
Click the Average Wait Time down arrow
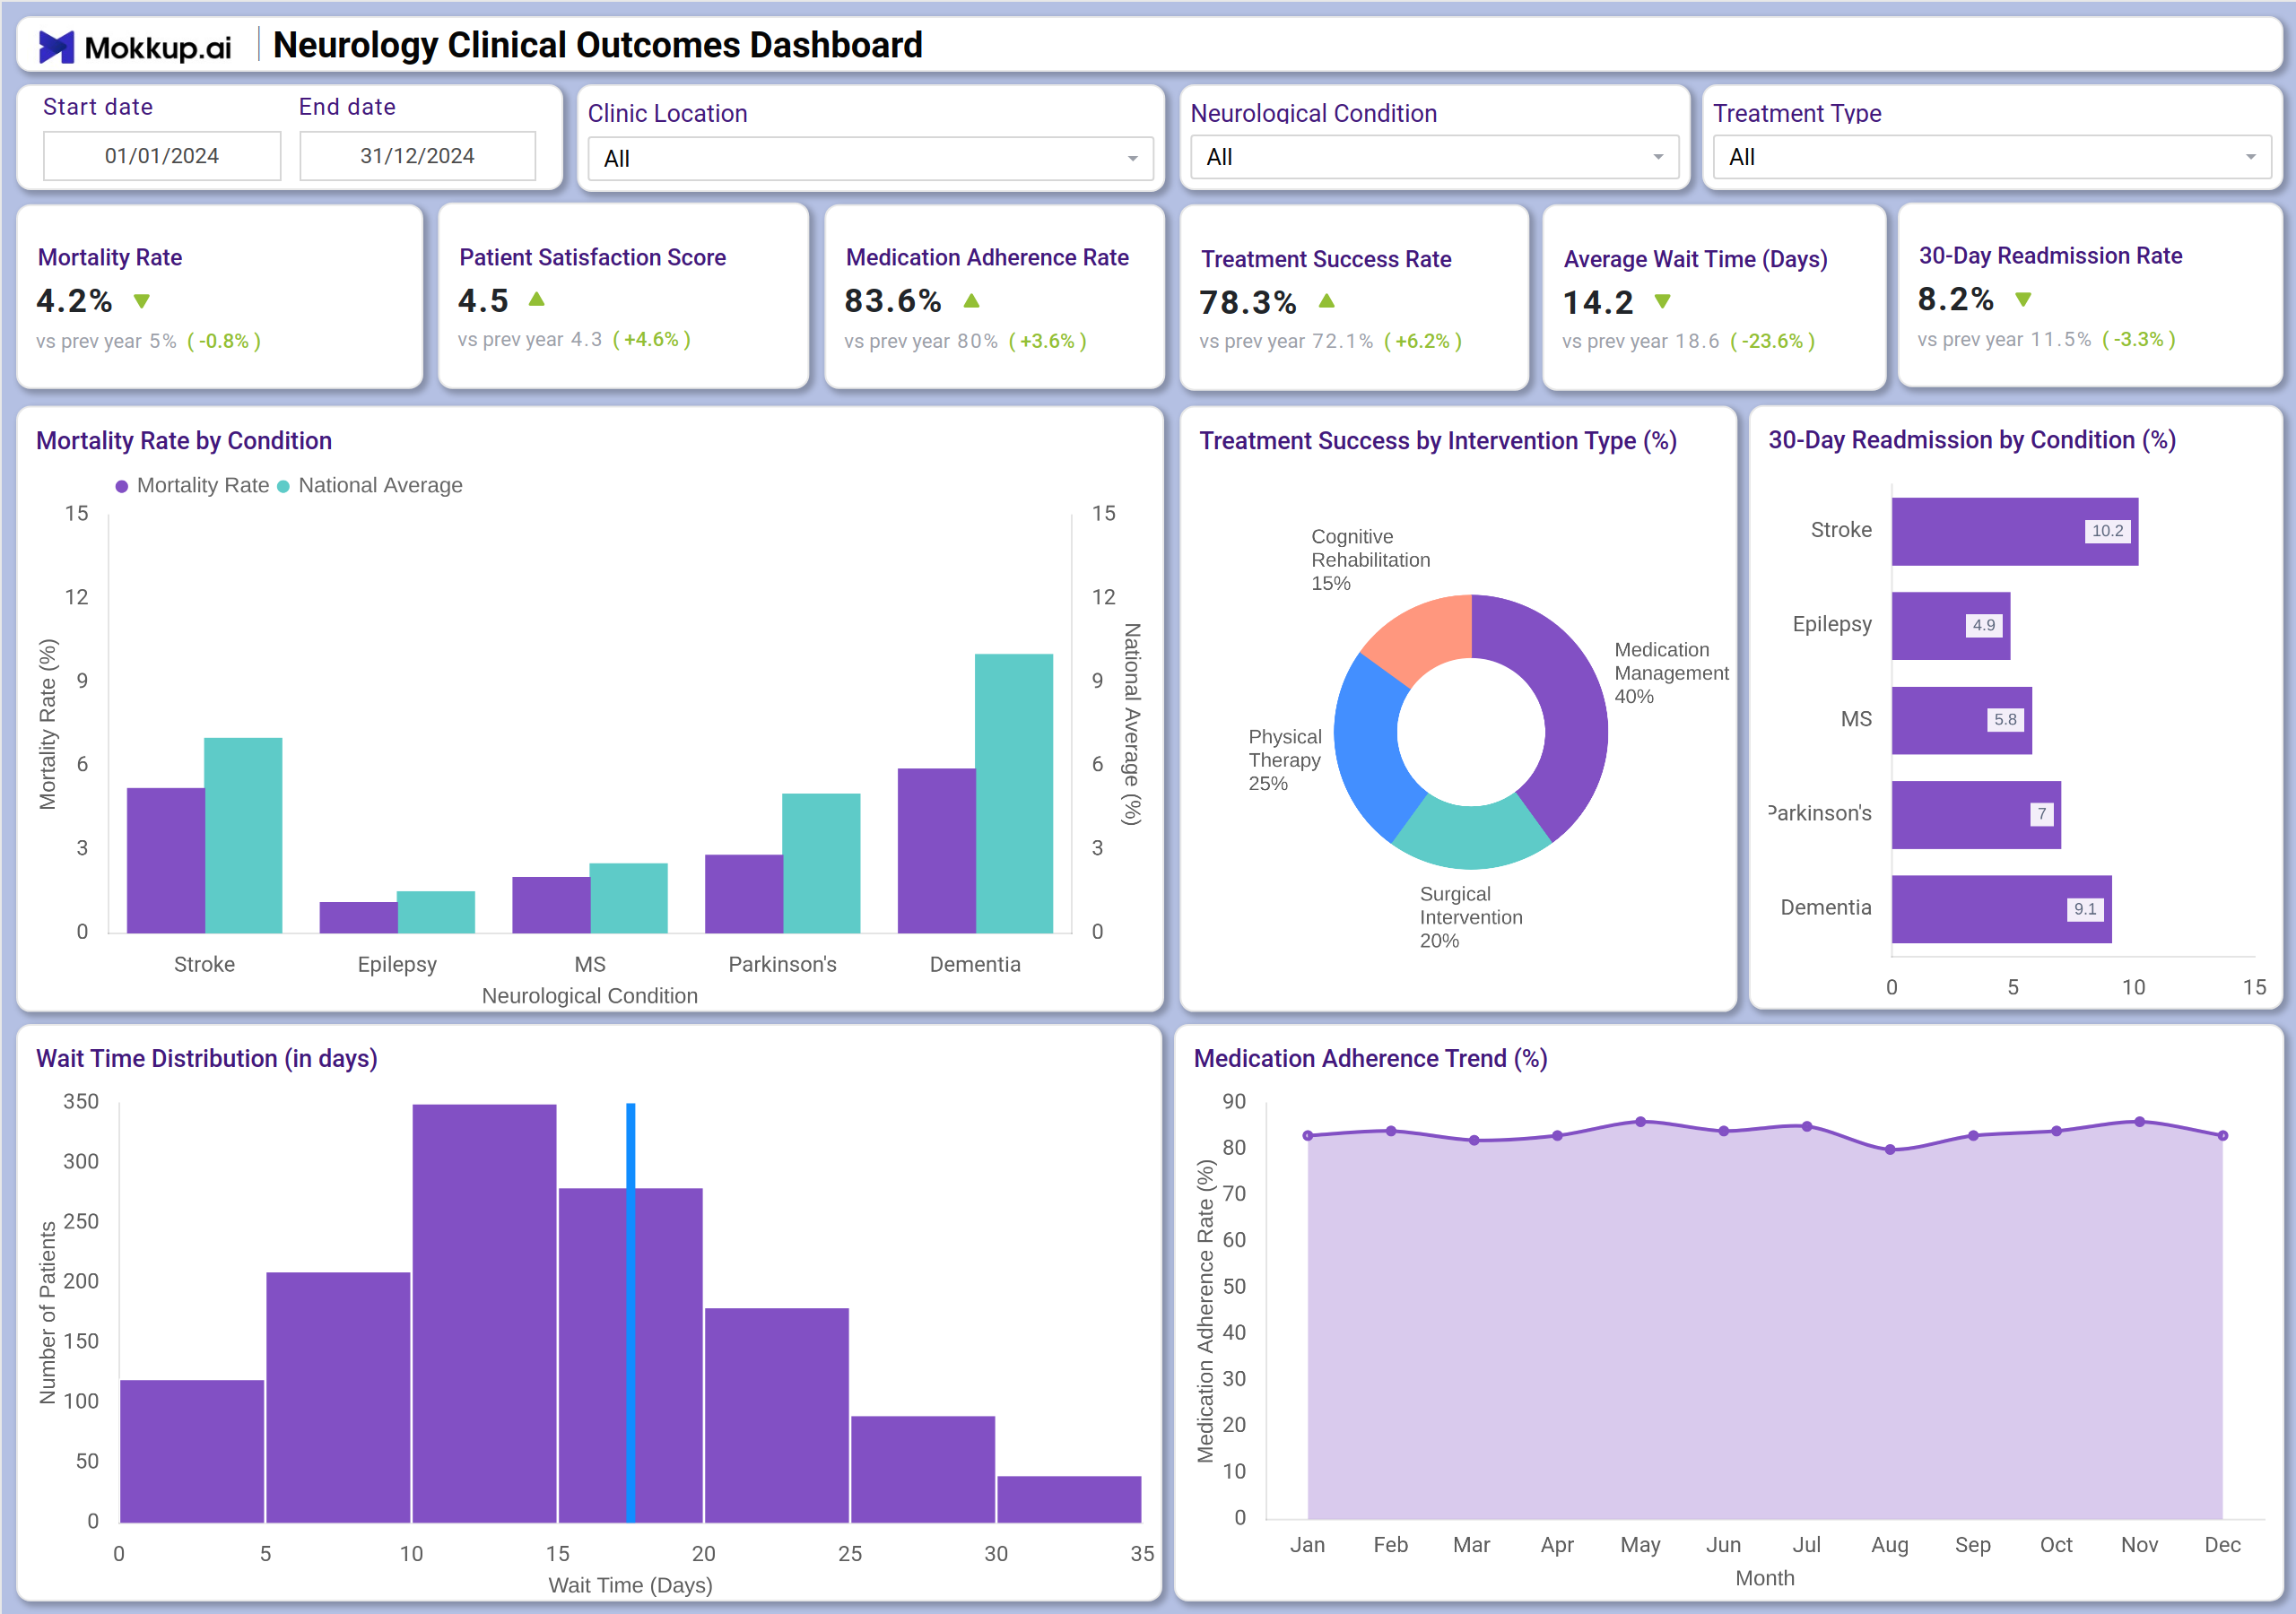coord(1663,302)
